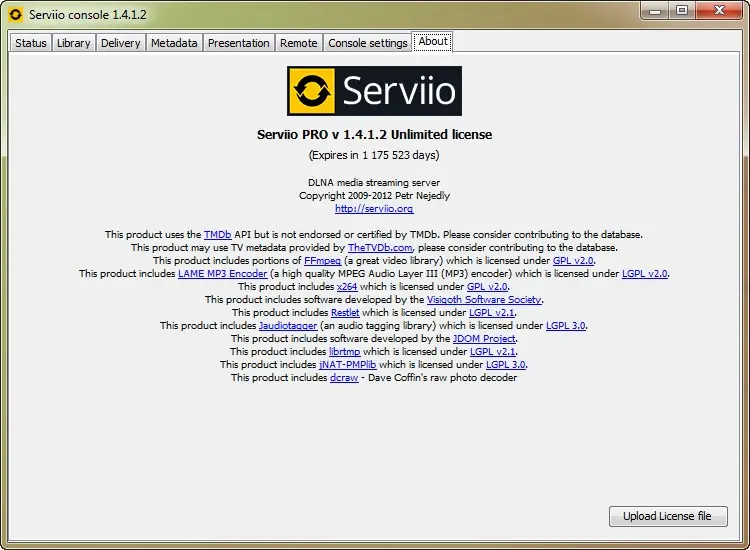750x550 pixels.
Task: Click the jNAT-PMPlib link
Action: [348, 364]
